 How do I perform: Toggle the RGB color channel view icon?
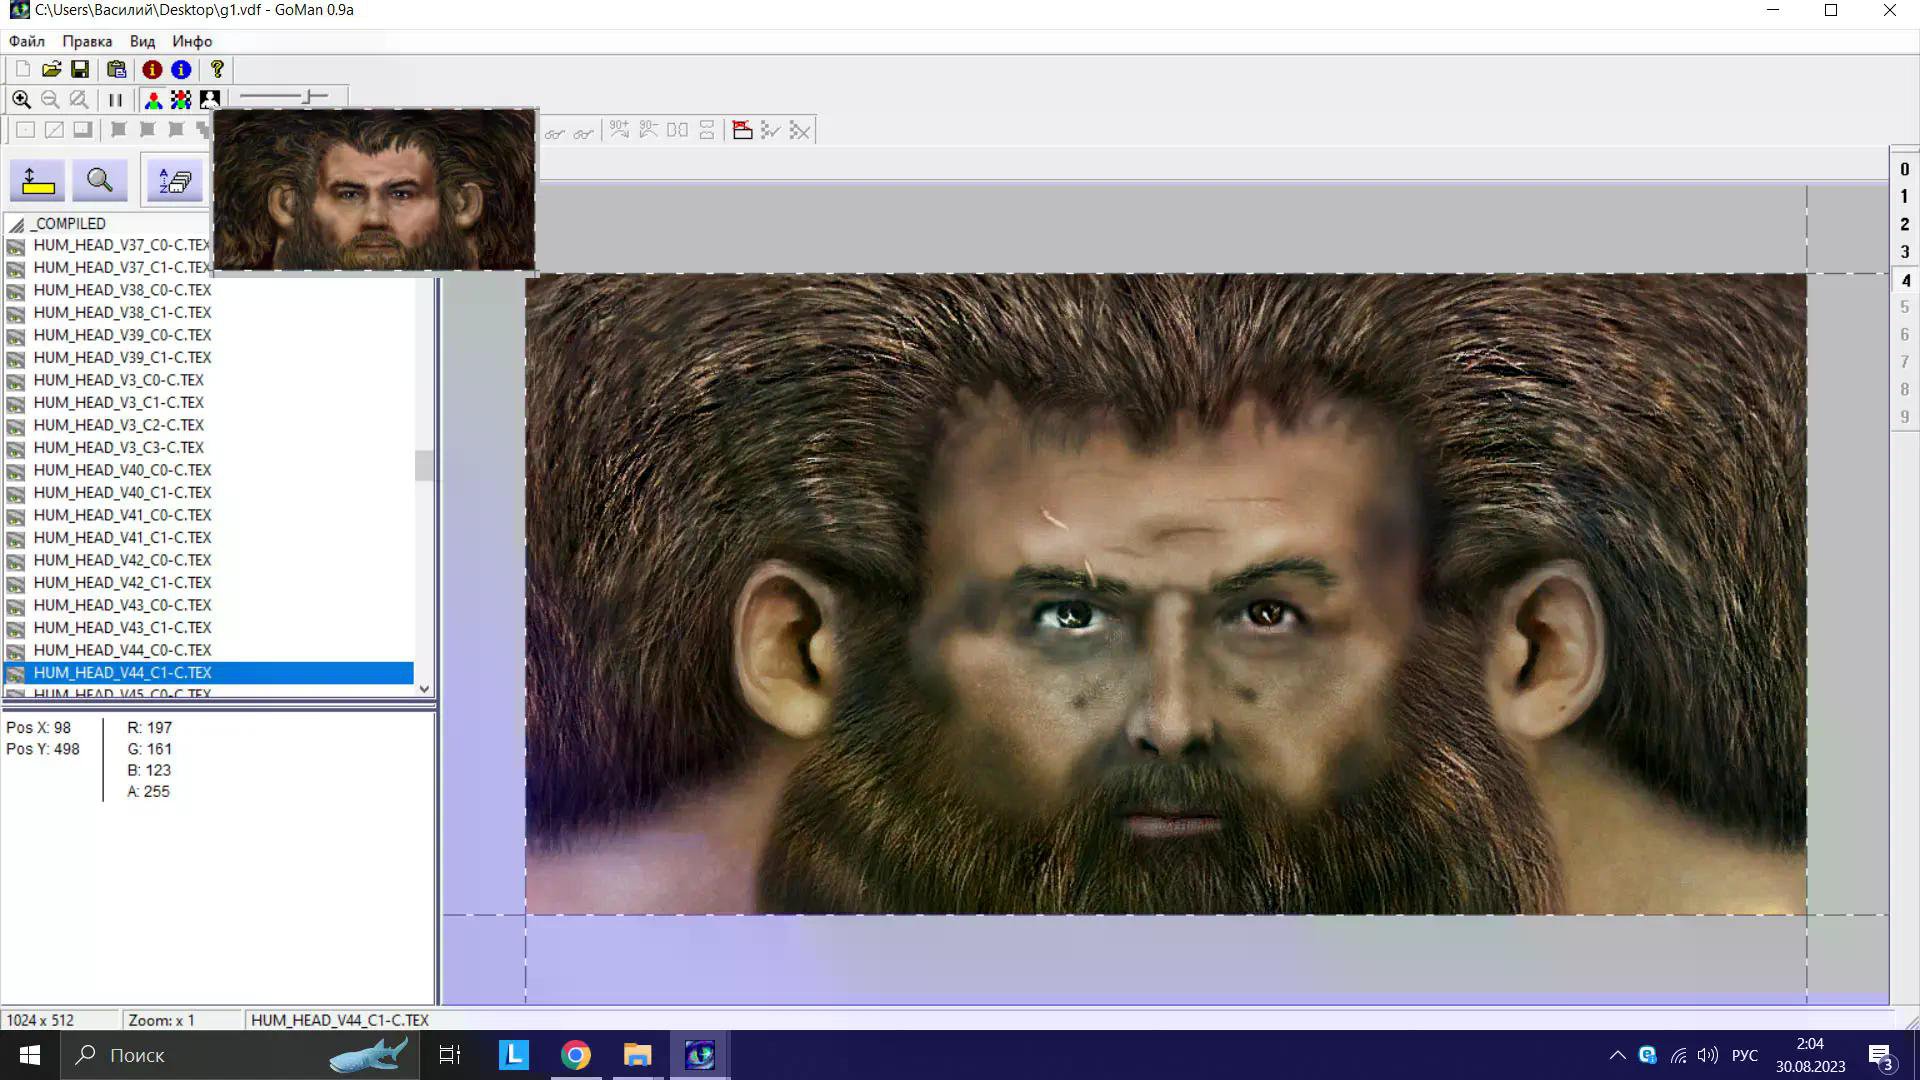coord(153,100)
